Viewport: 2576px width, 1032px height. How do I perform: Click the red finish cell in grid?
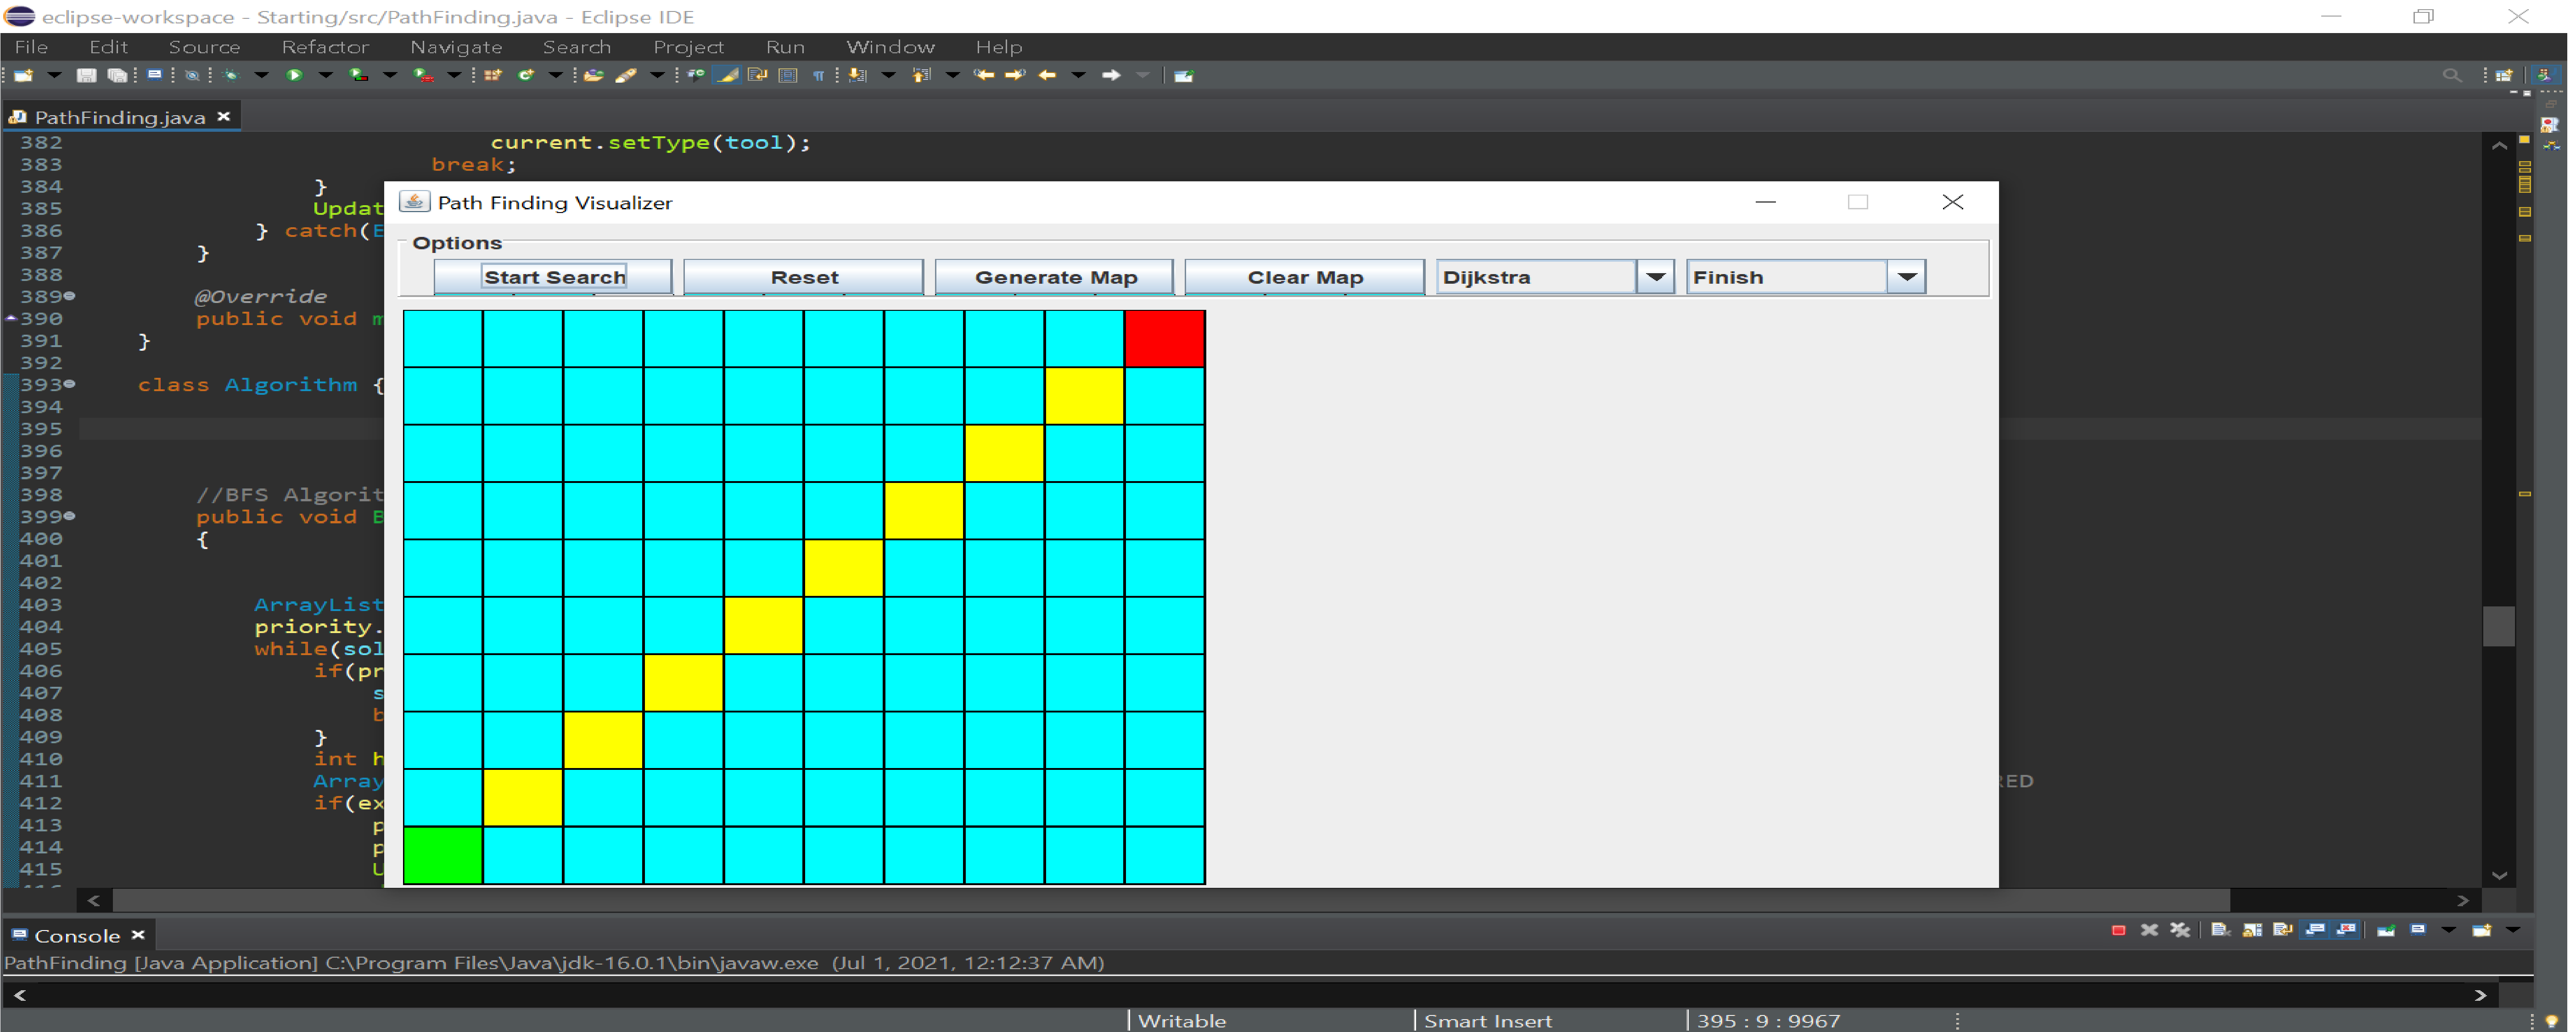coord(1164,339)
